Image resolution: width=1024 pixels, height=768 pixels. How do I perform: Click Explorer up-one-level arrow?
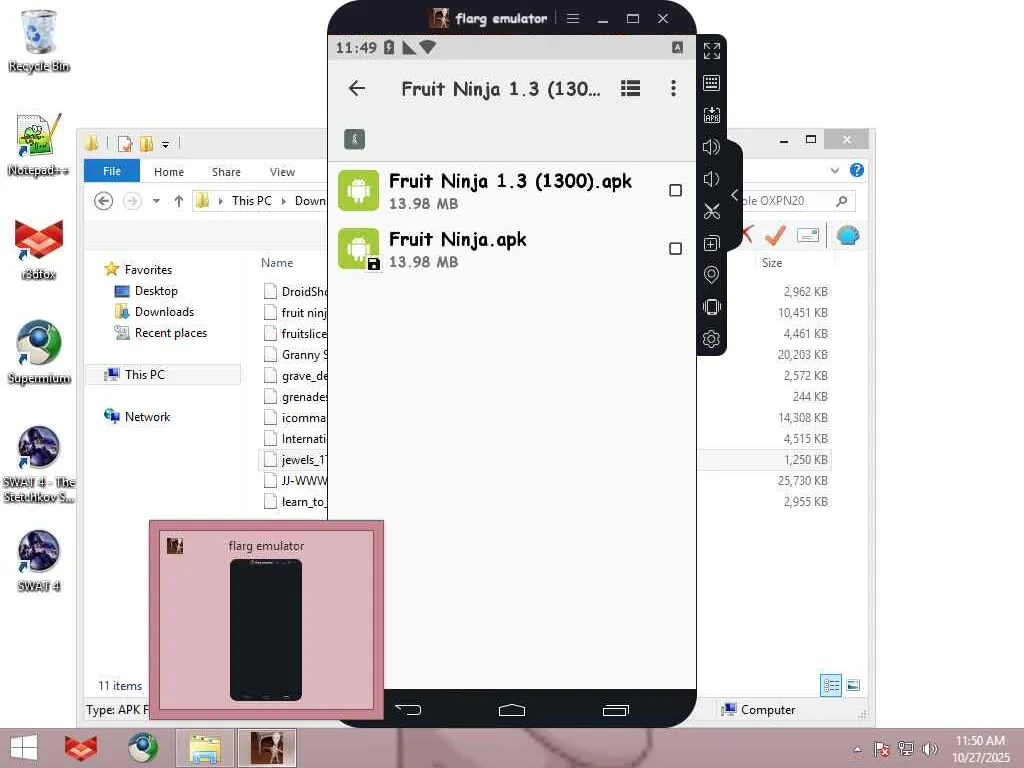pos(179,201)
